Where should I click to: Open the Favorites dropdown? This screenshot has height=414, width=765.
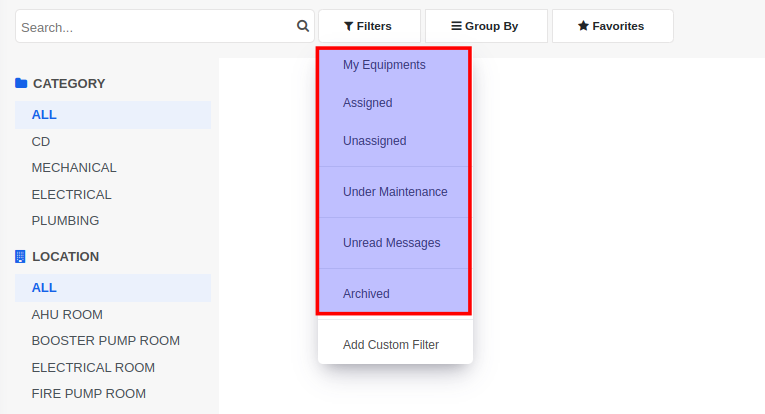pyautogui.click(x=612, y=26)
